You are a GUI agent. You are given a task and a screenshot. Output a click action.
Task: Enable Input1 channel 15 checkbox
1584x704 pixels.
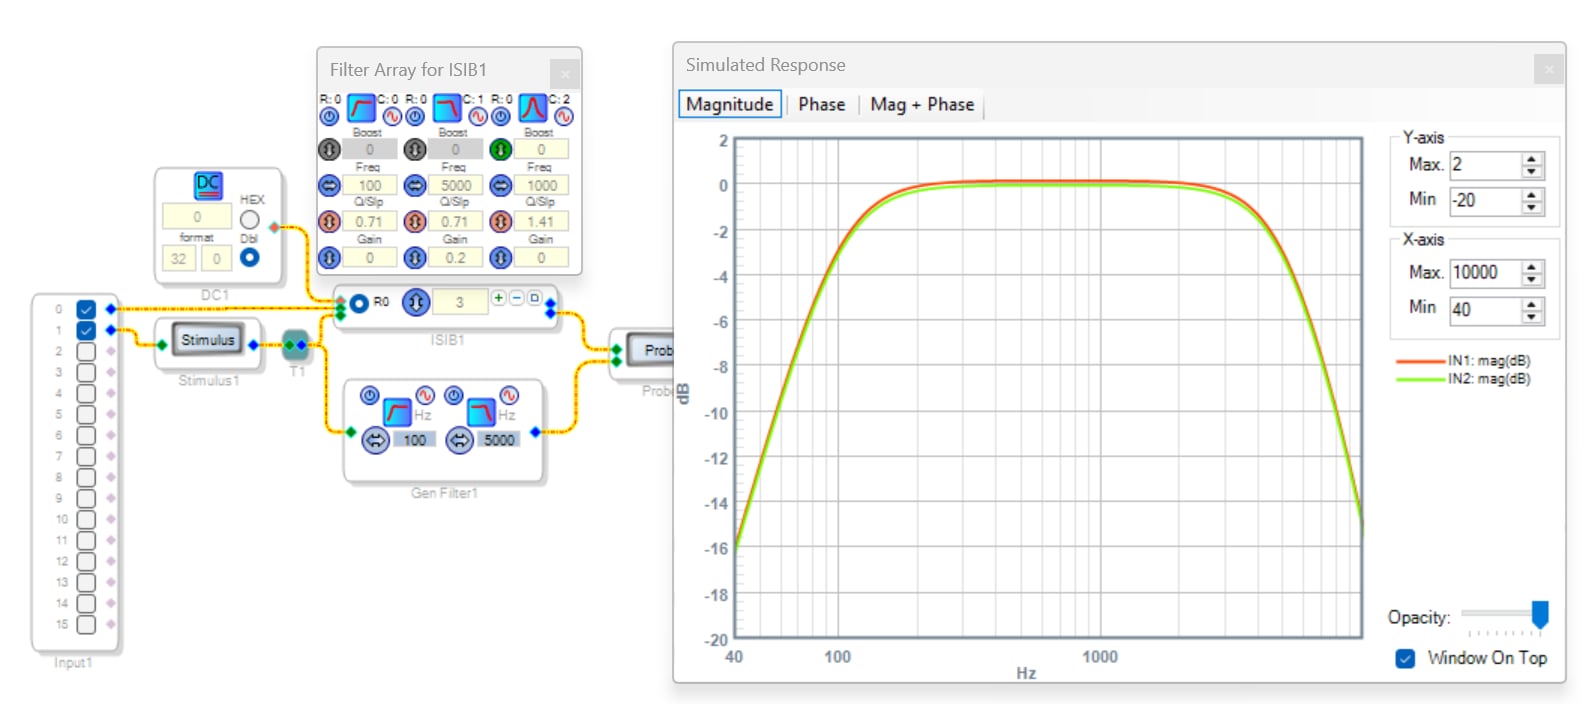(86, 624)
